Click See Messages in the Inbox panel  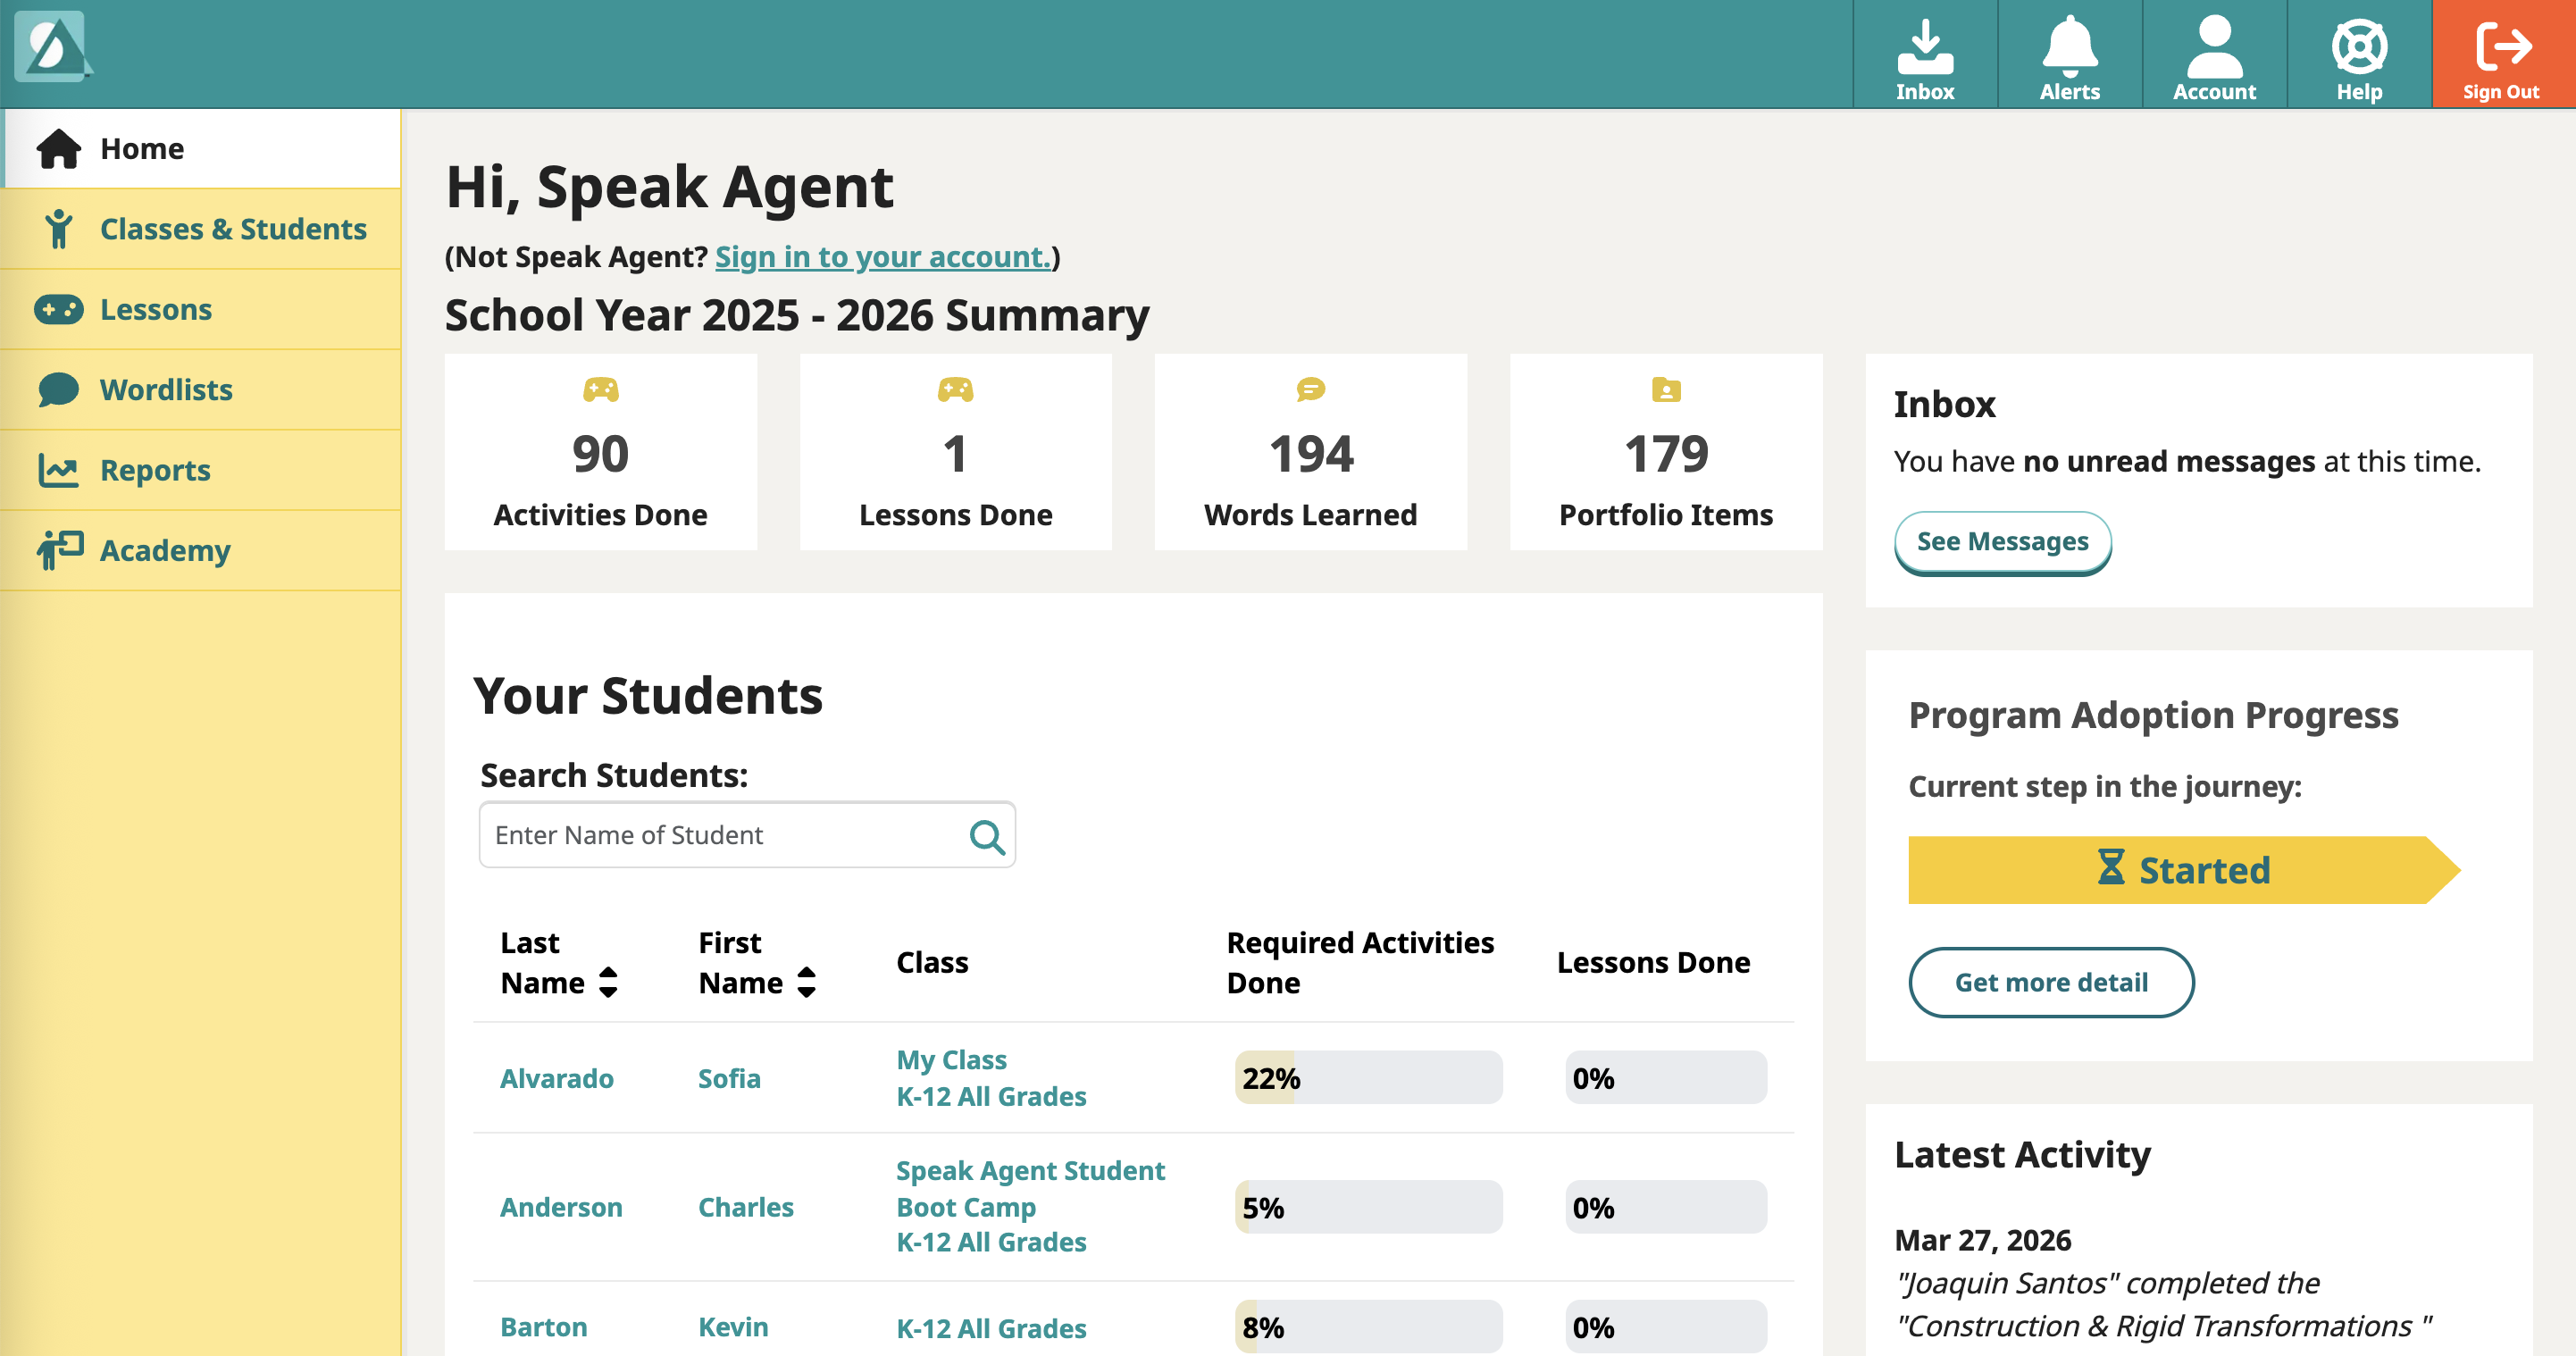[2002, 541]
